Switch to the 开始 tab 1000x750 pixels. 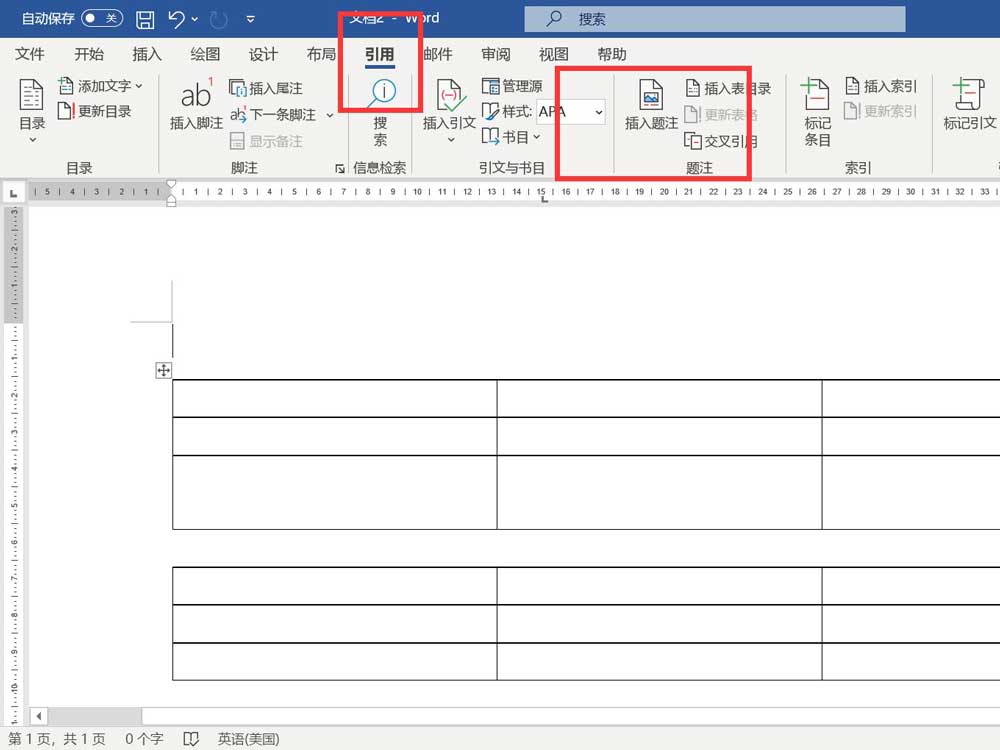pyautogui.click(x=89, y=54)
